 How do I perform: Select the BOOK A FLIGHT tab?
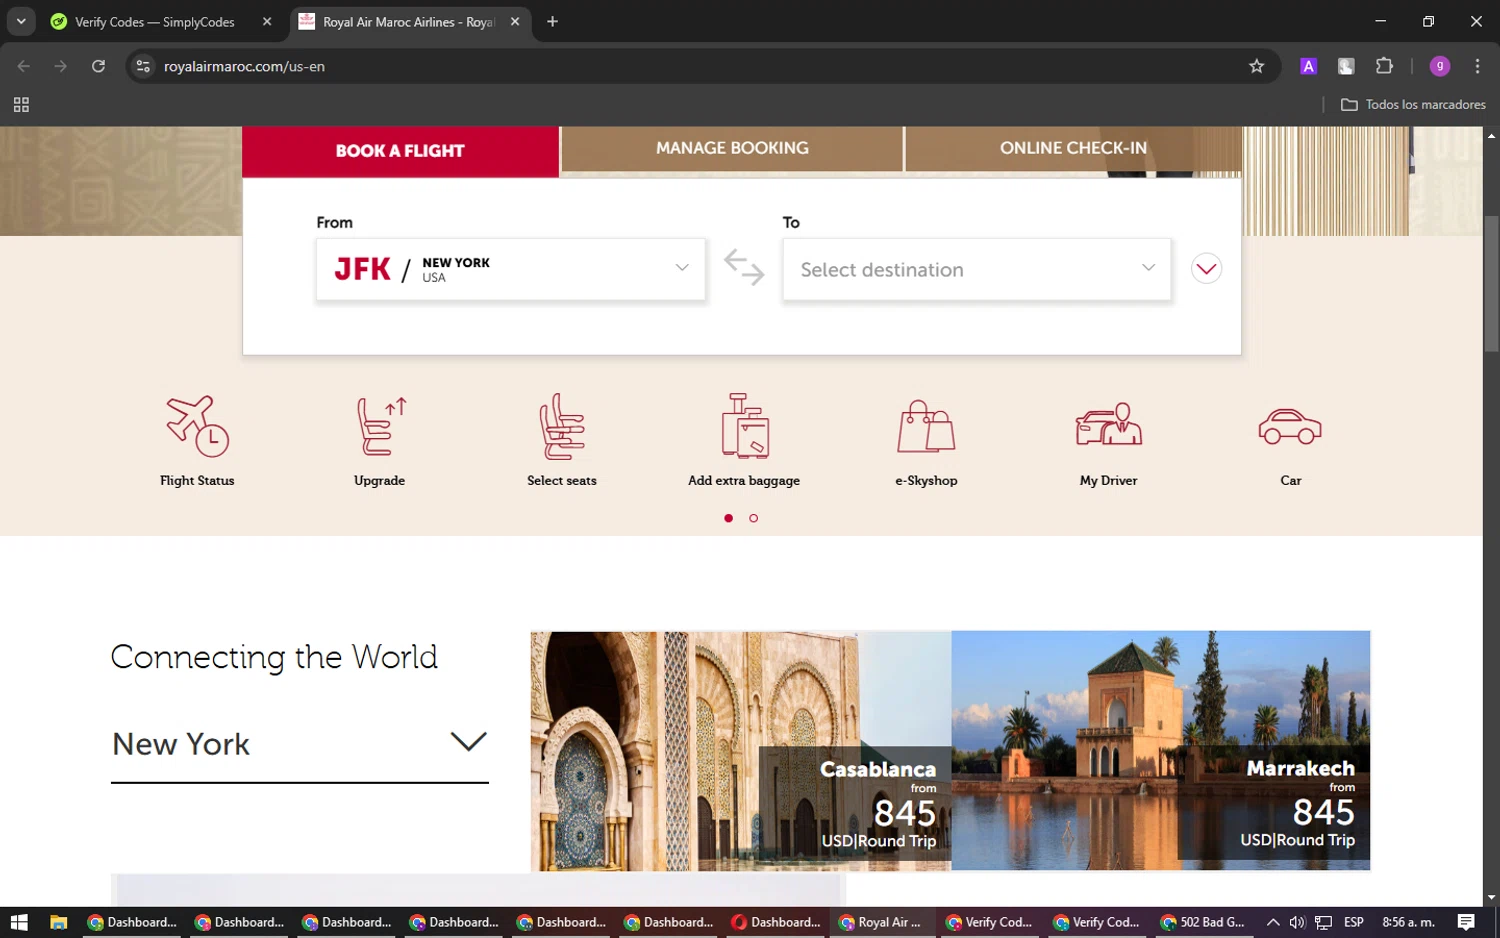400,151
